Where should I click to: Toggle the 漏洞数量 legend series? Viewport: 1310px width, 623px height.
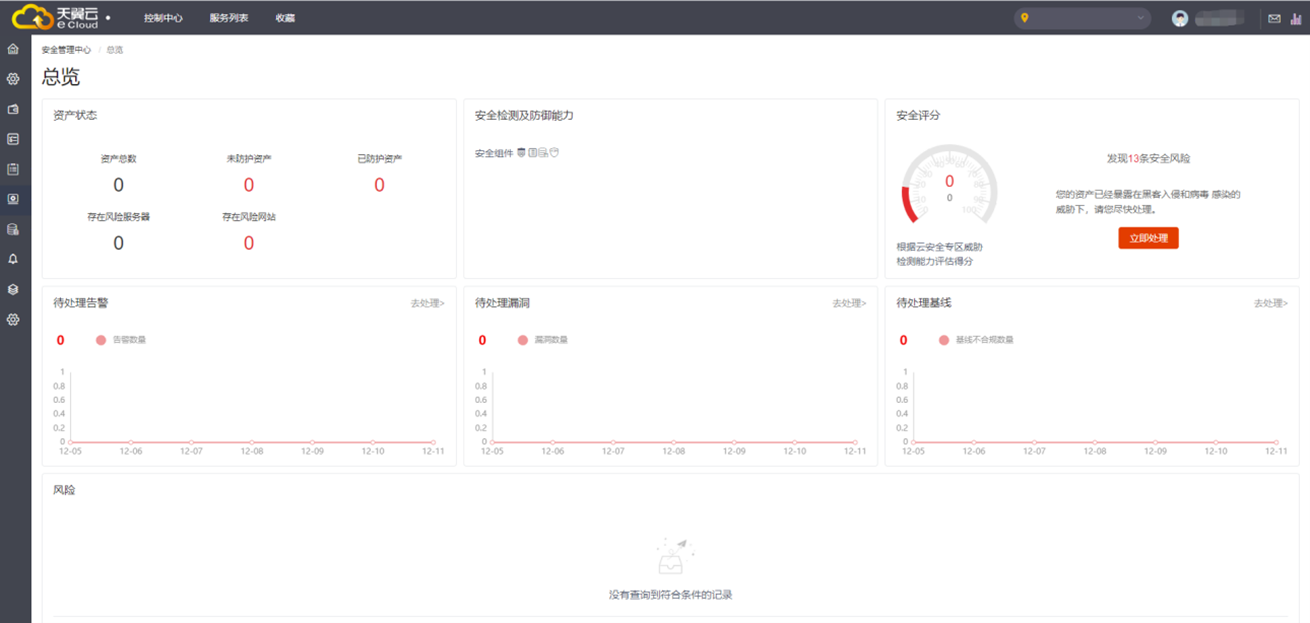[x=542, y=340]
